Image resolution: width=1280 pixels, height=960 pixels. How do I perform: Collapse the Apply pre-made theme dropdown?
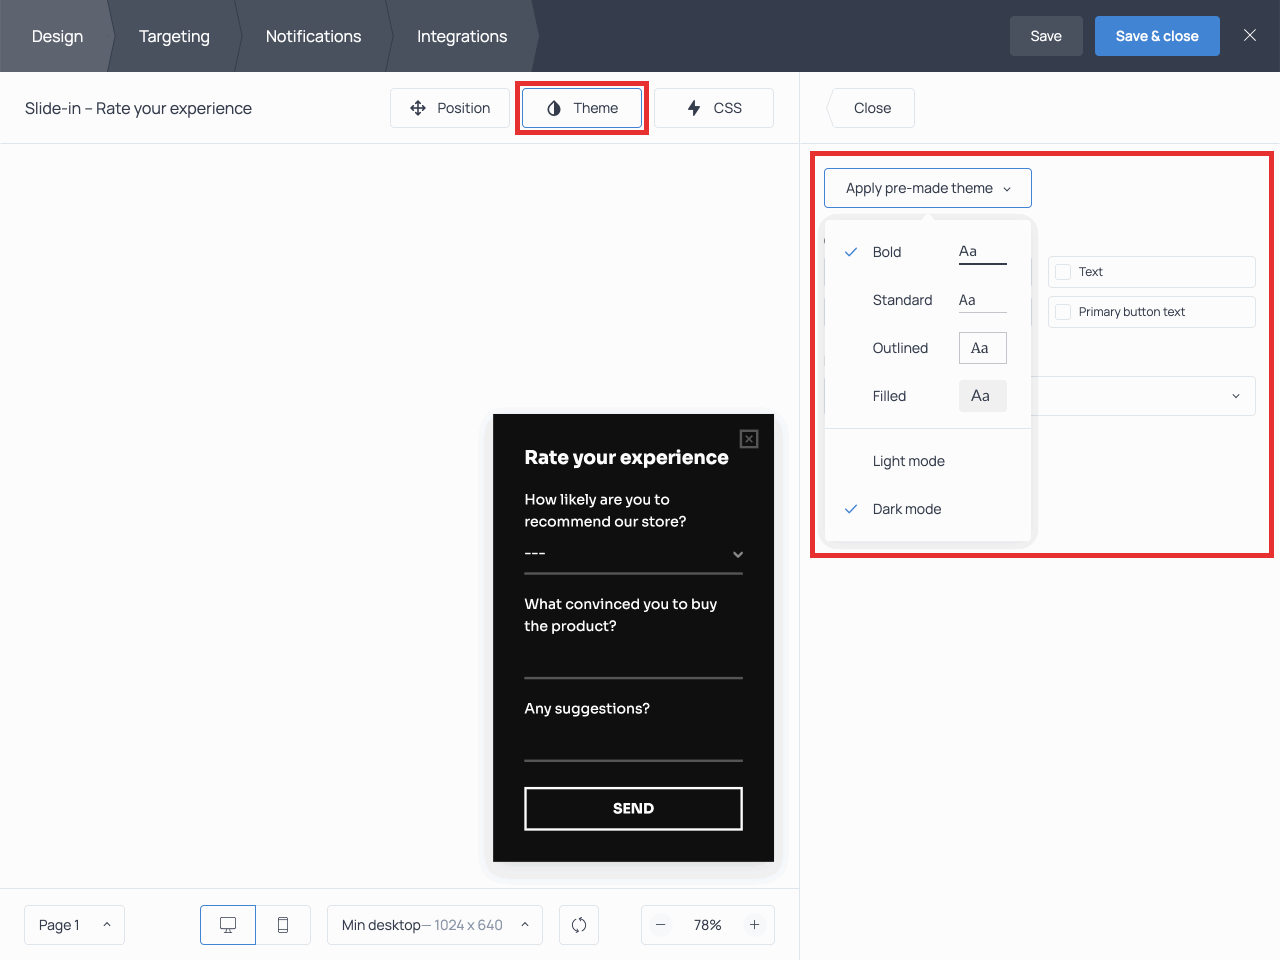point(927,188)
